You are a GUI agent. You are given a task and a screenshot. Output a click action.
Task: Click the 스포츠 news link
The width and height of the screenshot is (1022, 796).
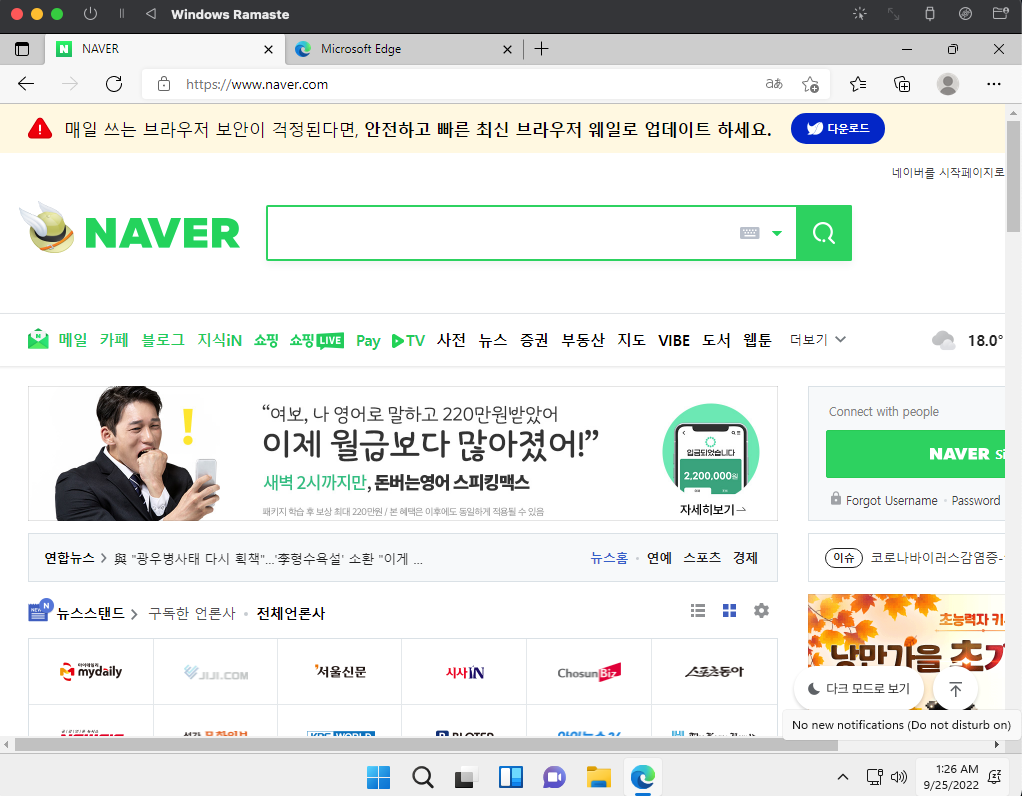(702, 558)
